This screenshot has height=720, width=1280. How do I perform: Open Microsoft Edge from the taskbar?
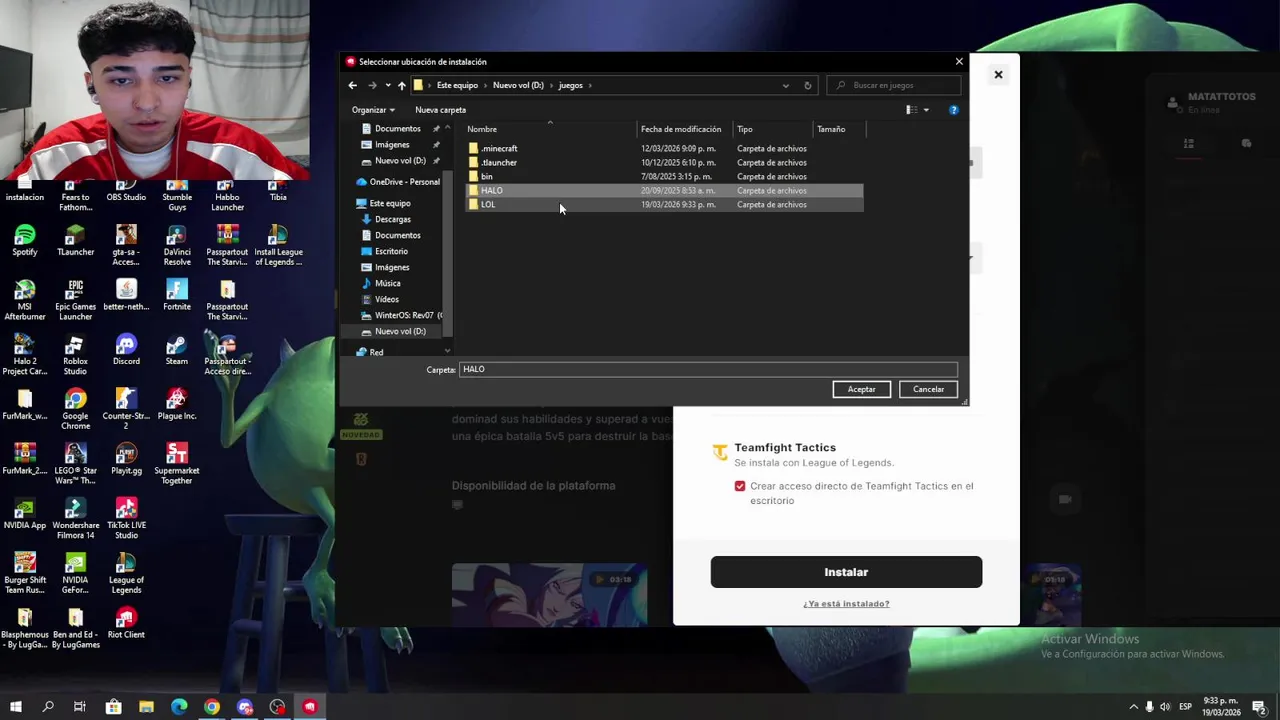click(179, 707)
